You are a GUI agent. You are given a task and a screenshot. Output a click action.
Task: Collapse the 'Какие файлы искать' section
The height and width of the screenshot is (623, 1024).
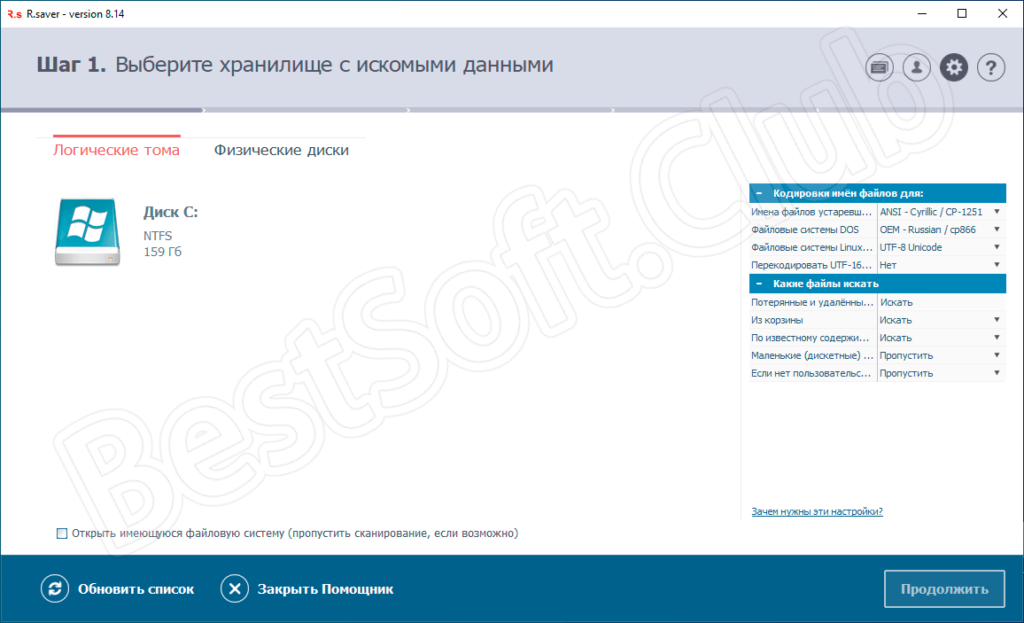(x=759, y=284)
